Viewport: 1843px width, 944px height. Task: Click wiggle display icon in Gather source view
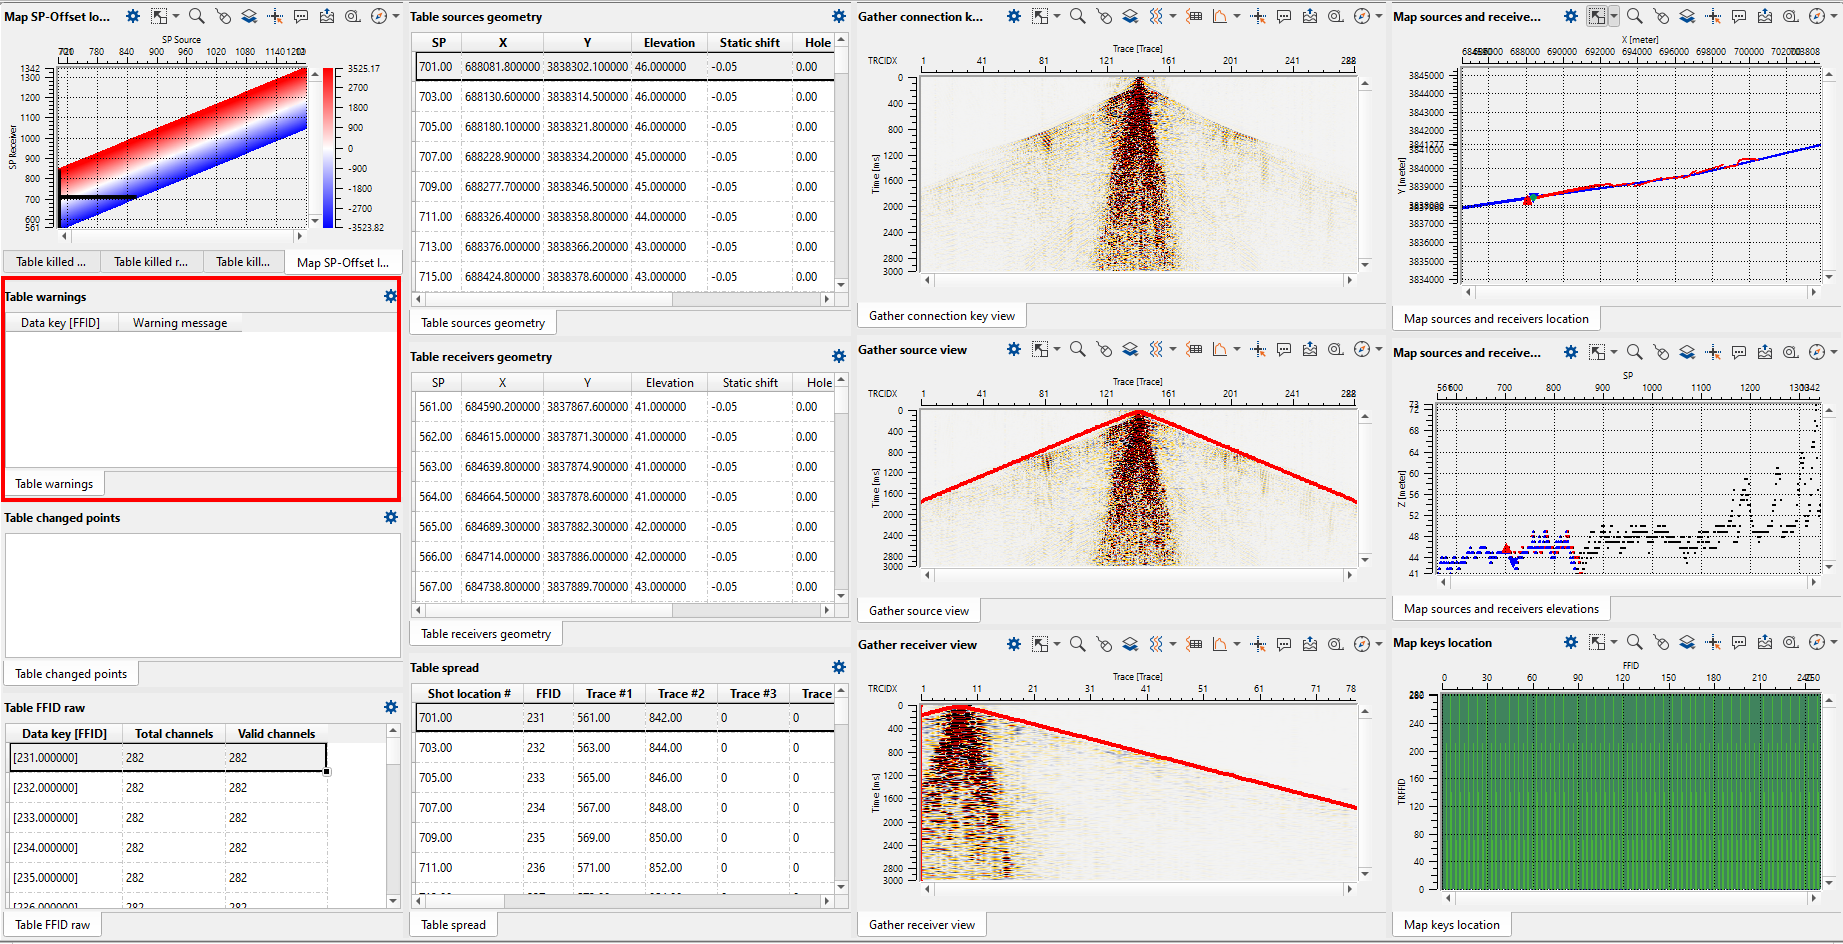point(1155,349)
